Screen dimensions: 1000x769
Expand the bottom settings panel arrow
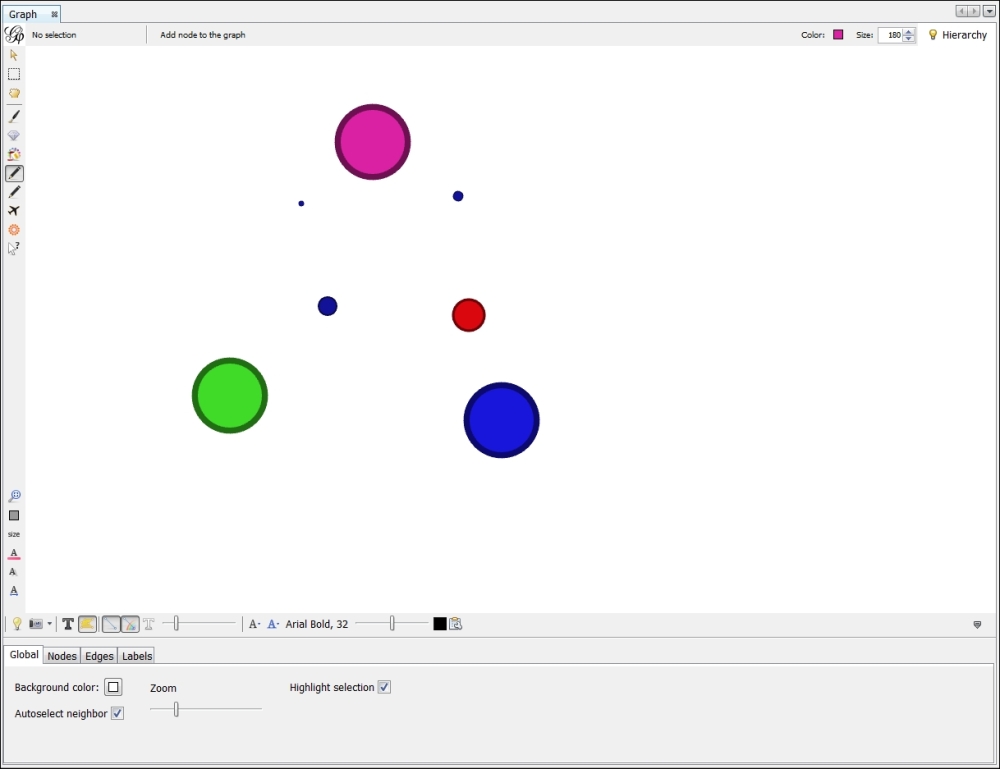point(977,624)
